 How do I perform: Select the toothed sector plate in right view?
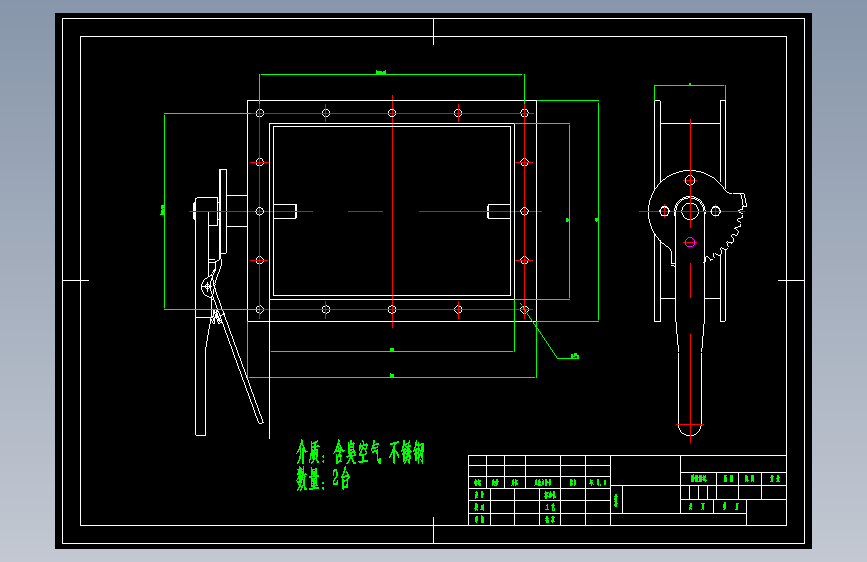pos(697,217)
